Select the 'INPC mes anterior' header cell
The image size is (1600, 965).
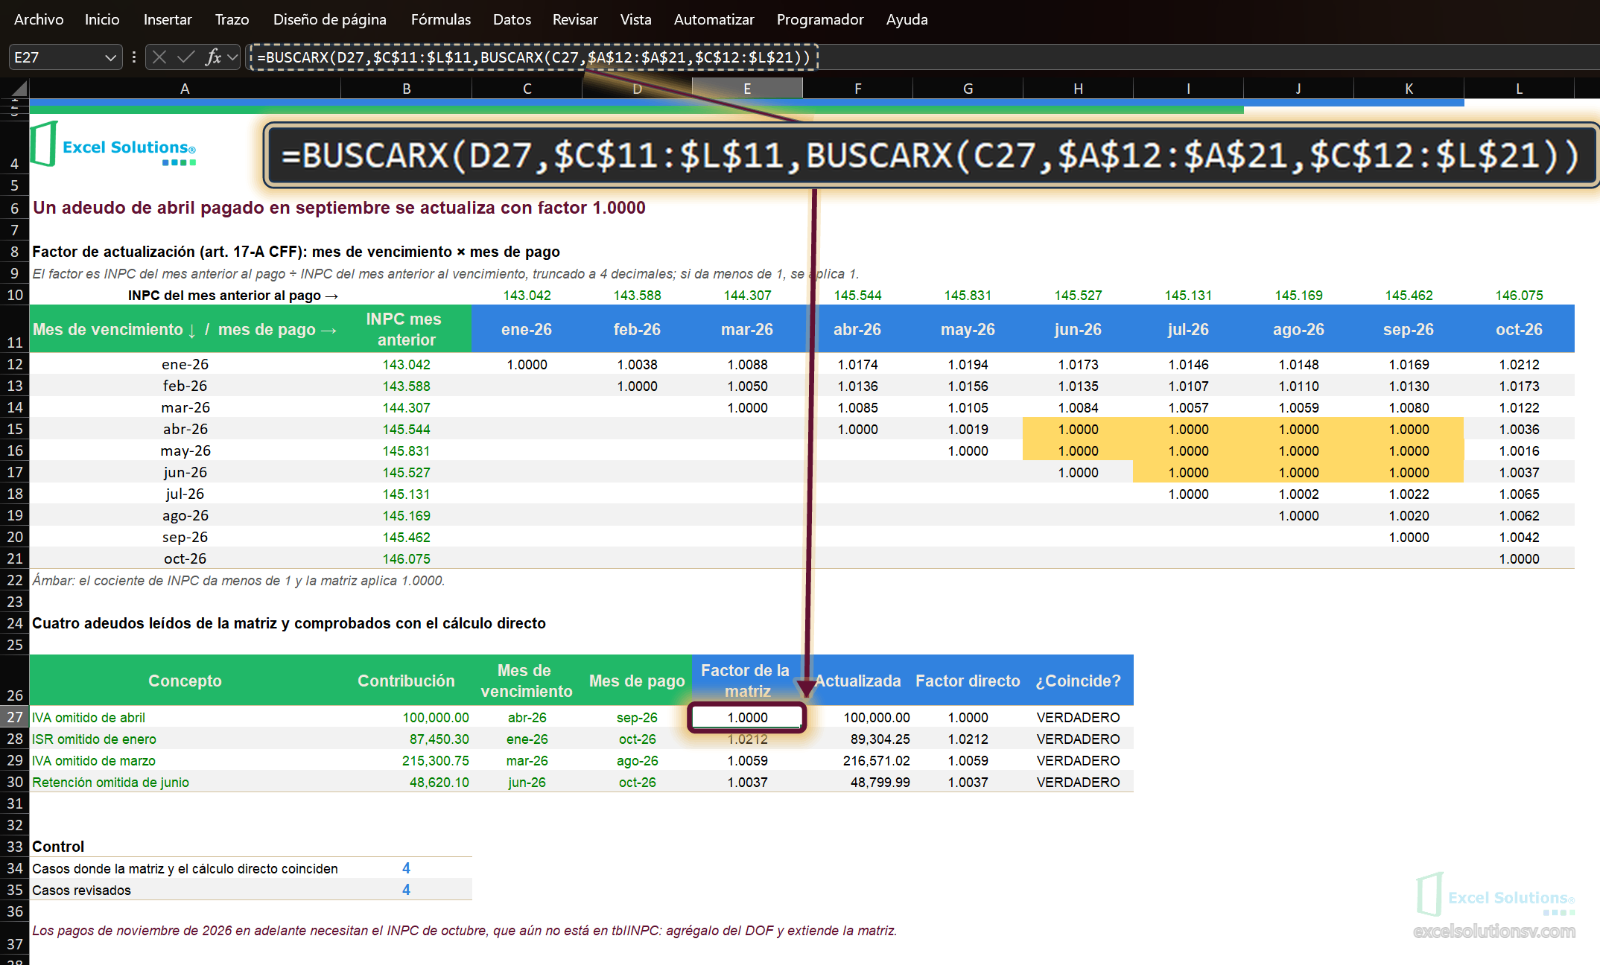point(406,329)
